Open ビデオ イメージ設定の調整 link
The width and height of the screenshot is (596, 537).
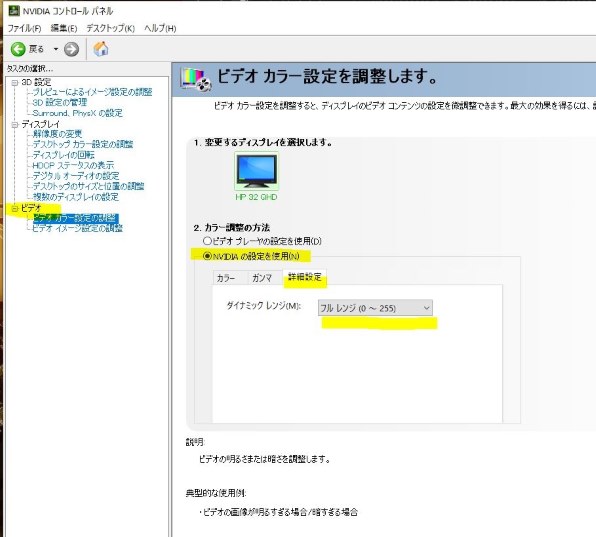pos(78,228)
